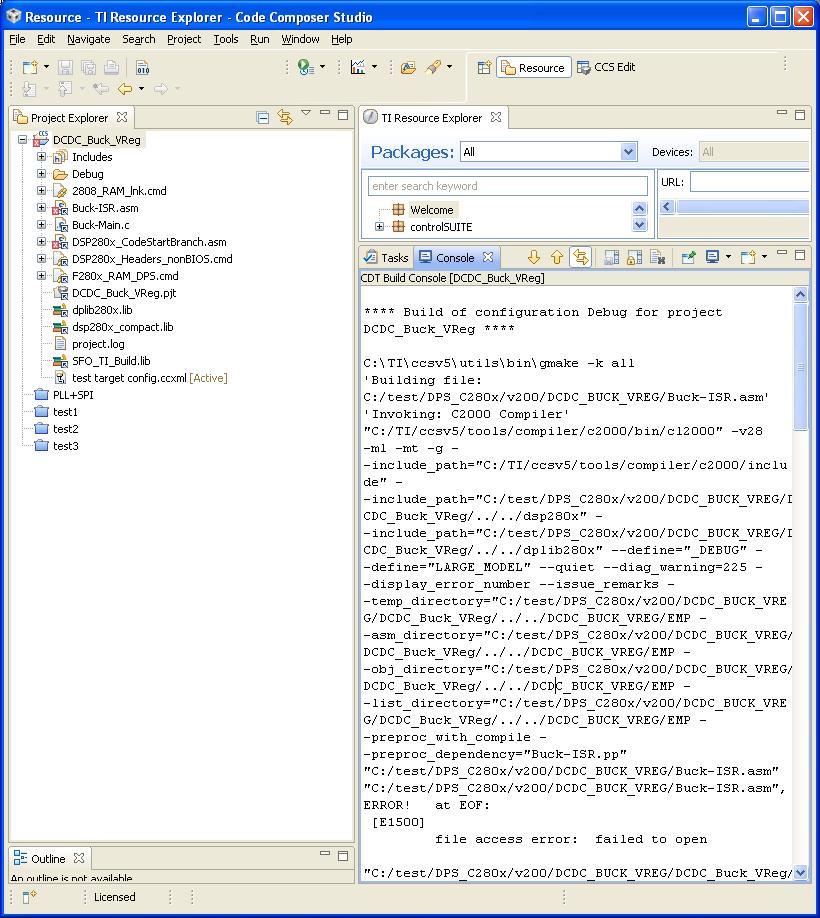Click the Debug bug toolbar icon
This screenshot has height=918, width=820.
pyautogui.click(x=305, y=67)
